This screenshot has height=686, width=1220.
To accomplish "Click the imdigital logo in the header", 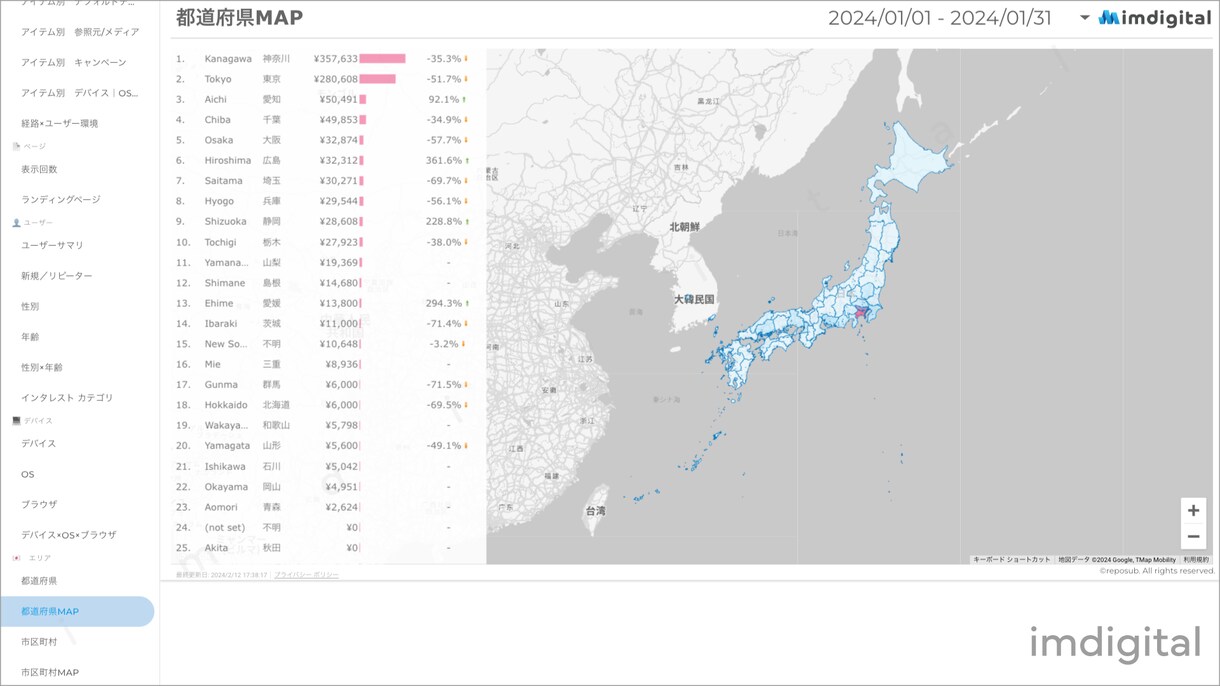I will 1154,18.
